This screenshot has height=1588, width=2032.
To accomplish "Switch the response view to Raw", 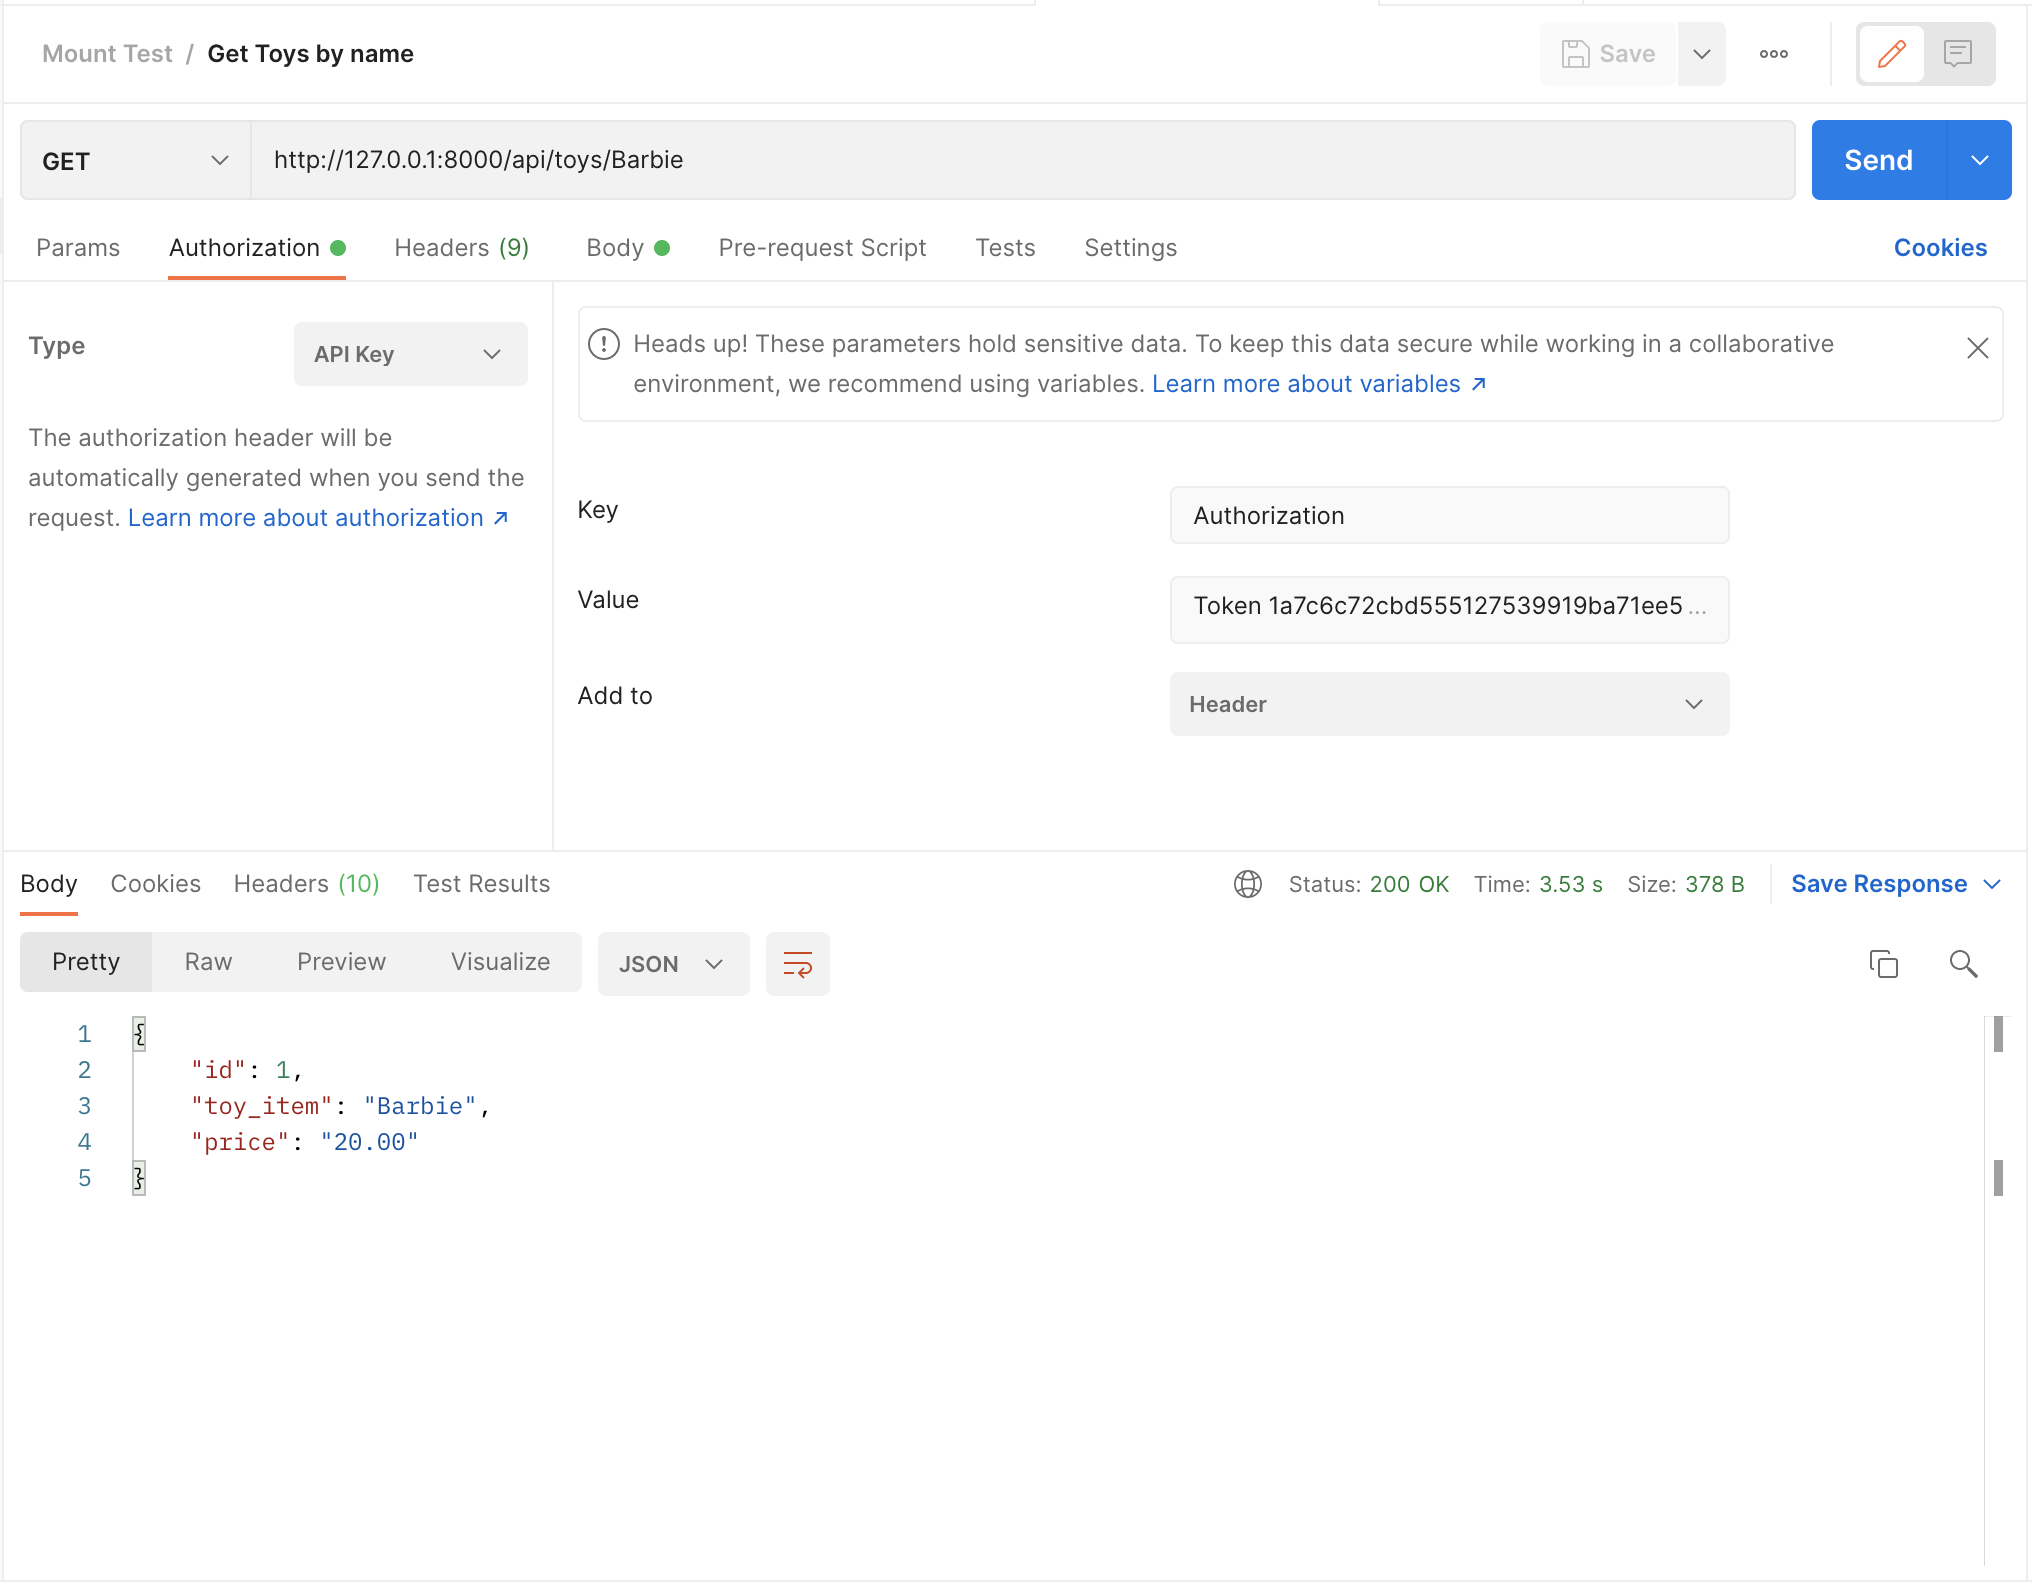I will coord(208,962).
